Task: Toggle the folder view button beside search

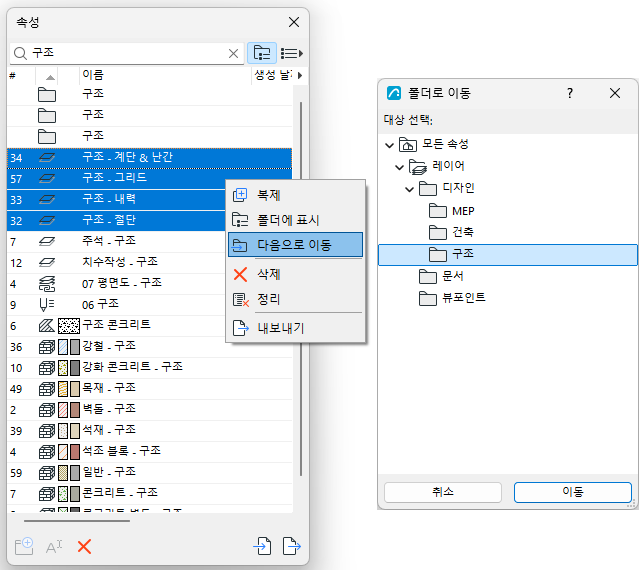Action: tap(262, 53)
